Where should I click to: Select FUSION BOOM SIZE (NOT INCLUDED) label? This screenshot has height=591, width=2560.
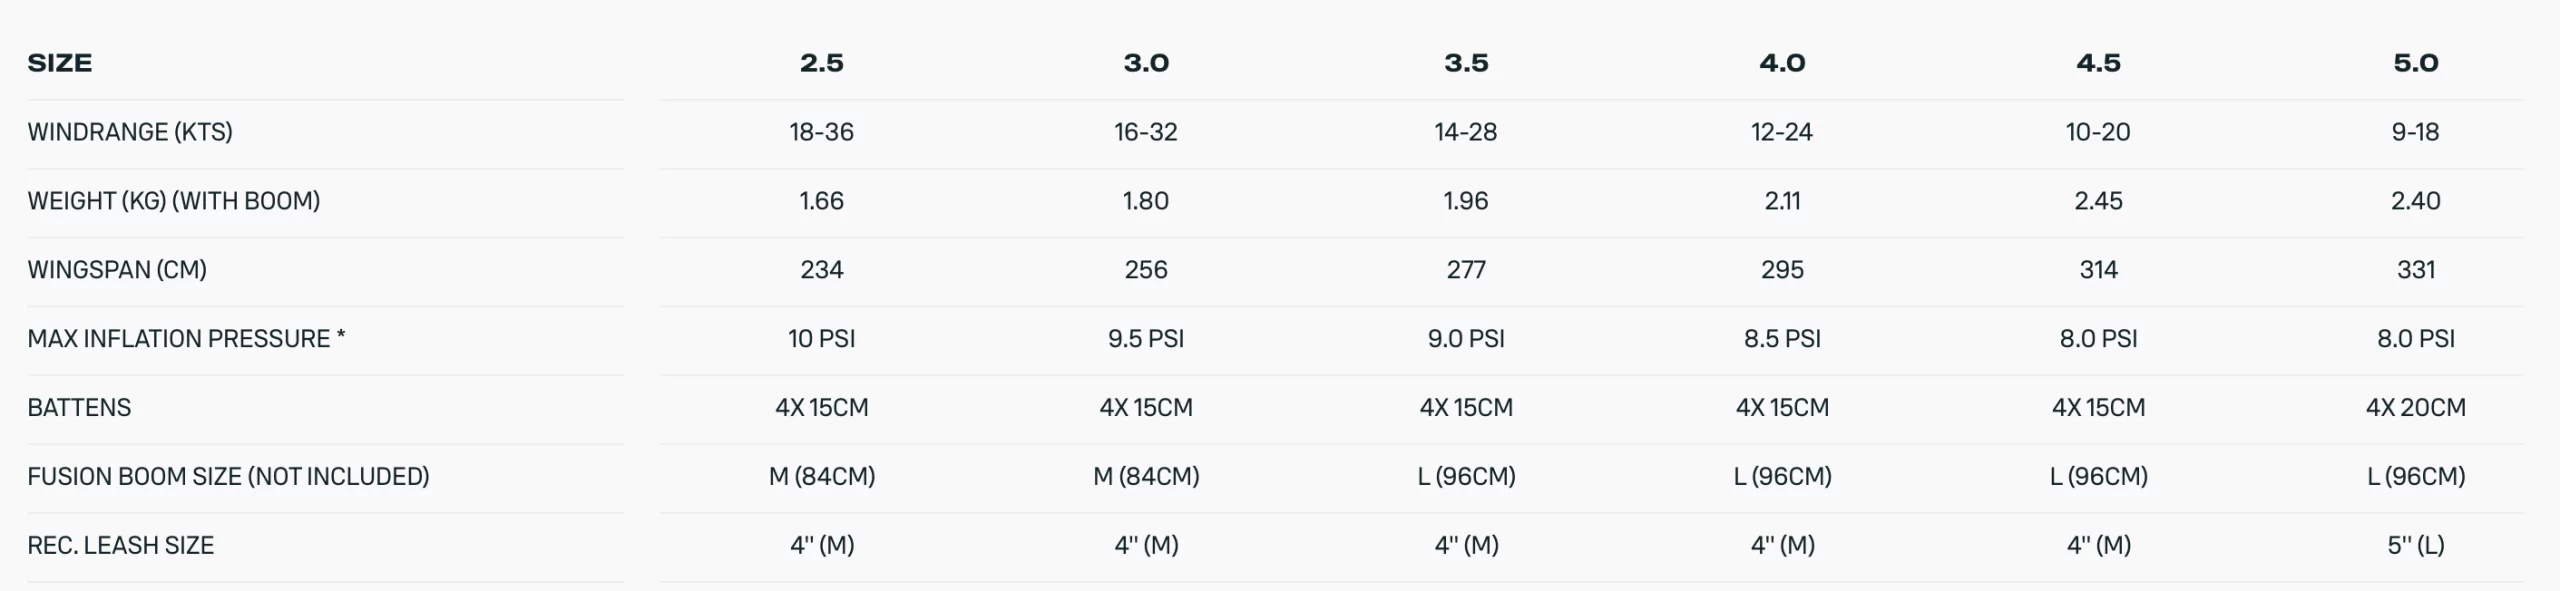pos(228,477)
